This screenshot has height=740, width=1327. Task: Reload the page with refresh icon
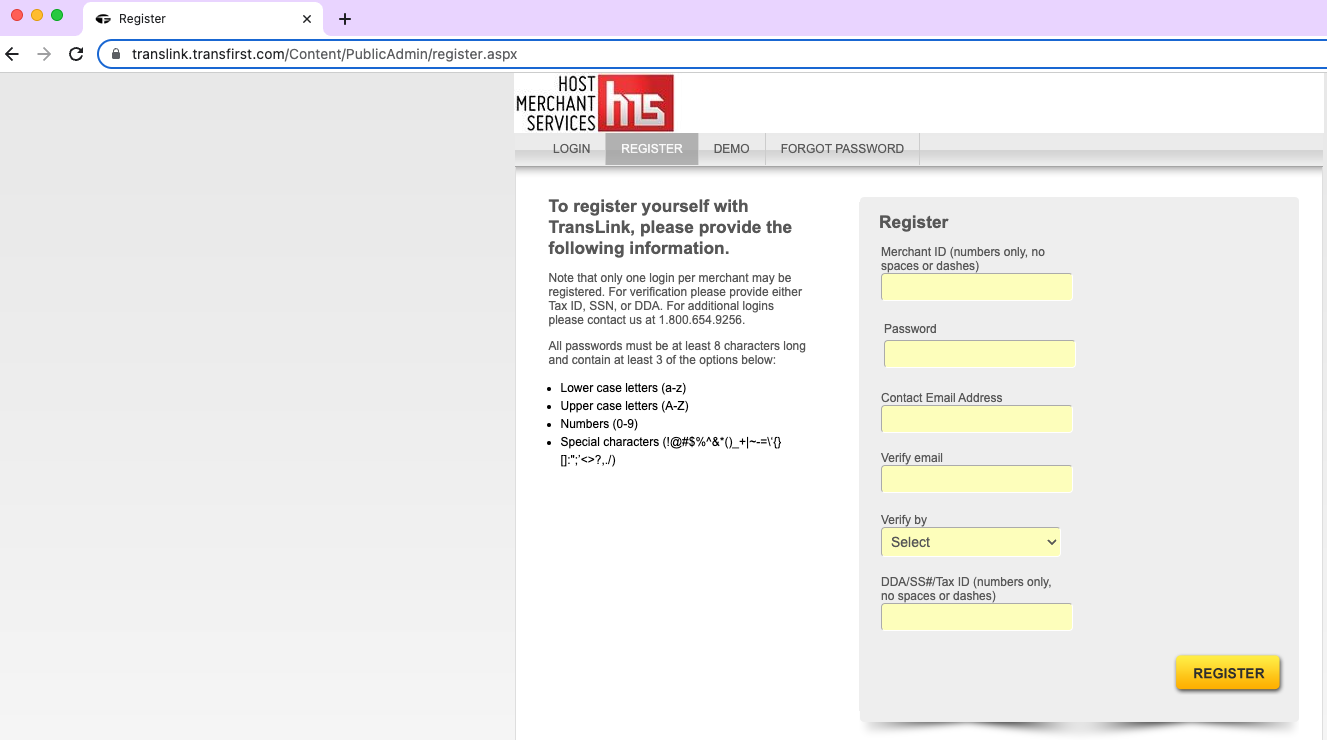tap(75, 54)
